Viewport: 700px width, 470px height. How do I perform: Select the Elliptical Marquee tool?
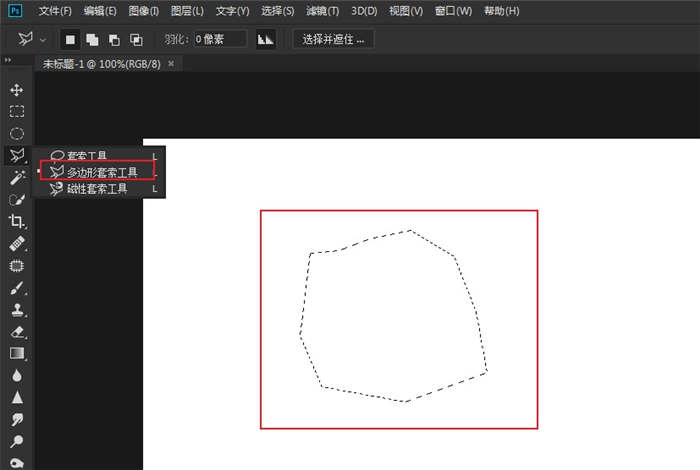coord(17,133)
